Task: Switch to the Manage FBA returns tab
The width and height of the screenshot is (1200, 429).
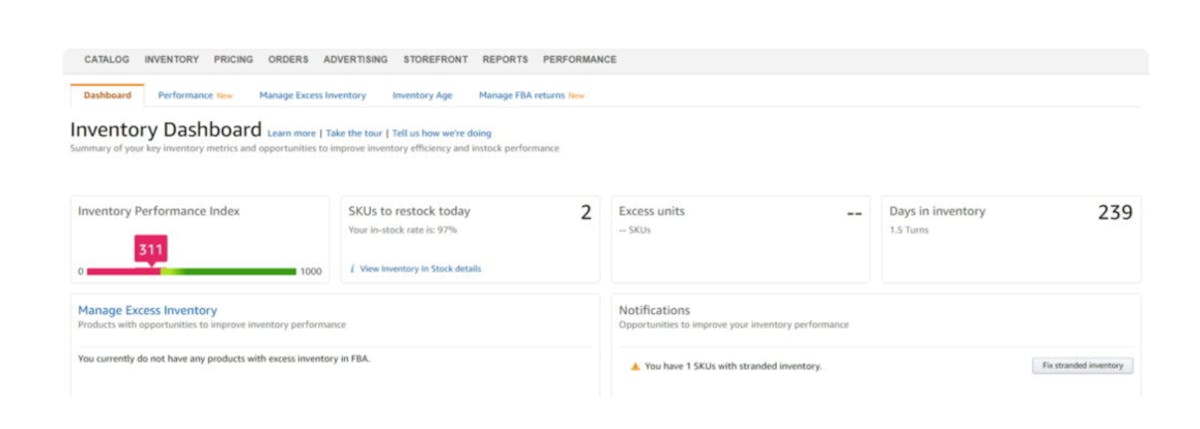Action: 531,96
